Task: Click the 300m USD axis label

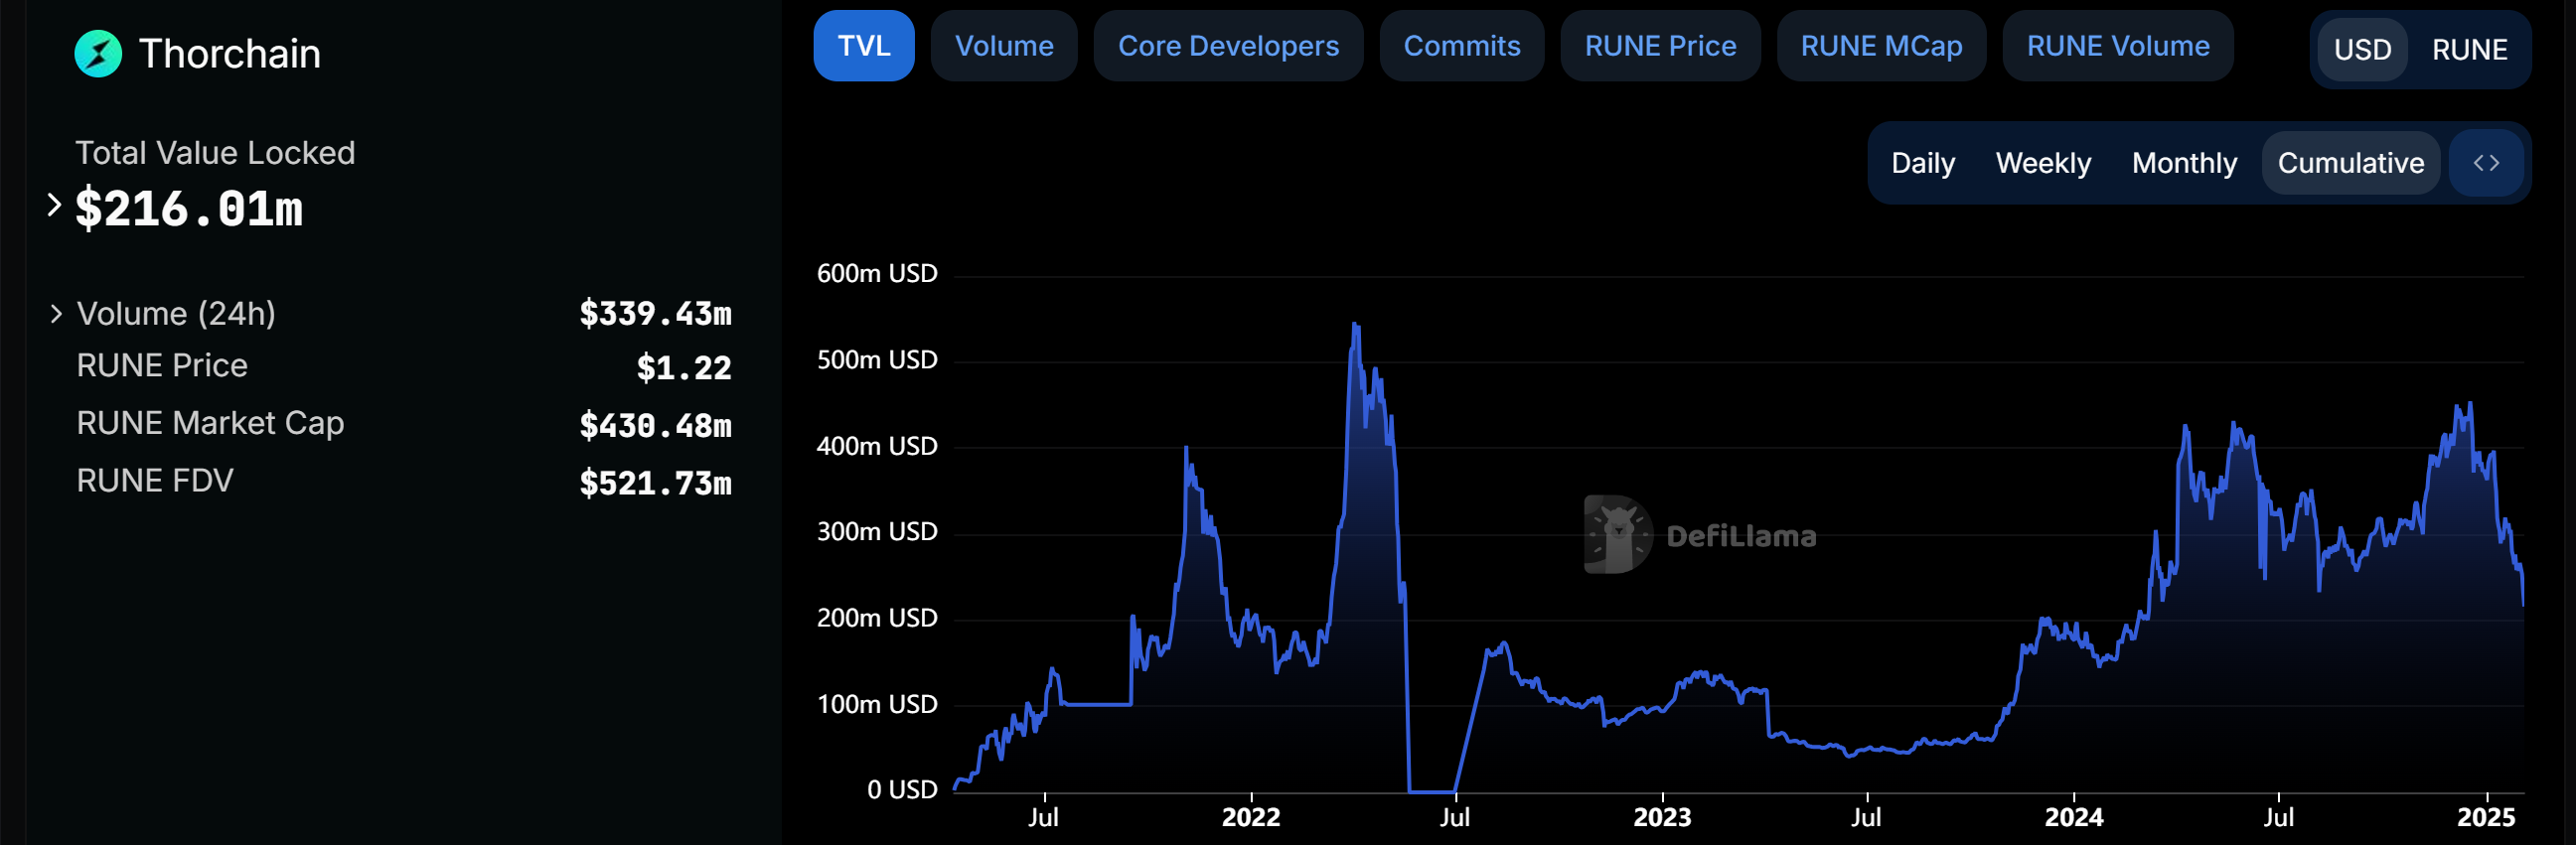Action: click(x=877, y=531)
